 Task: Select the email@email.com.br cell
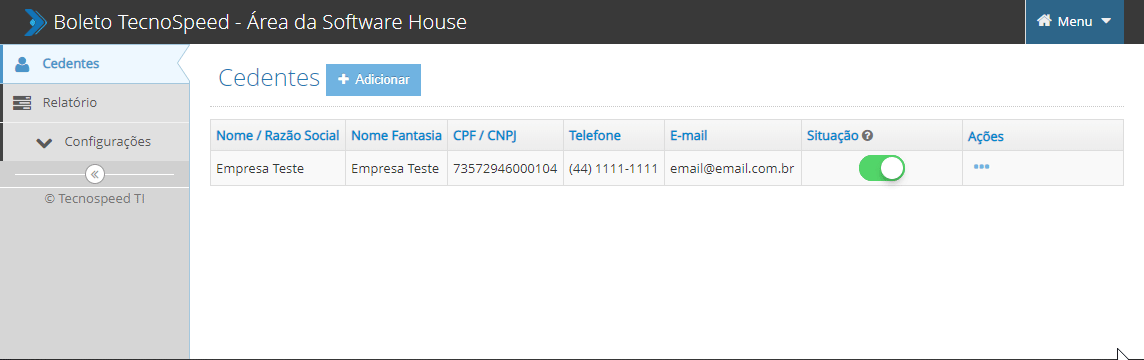pos(733,168)
